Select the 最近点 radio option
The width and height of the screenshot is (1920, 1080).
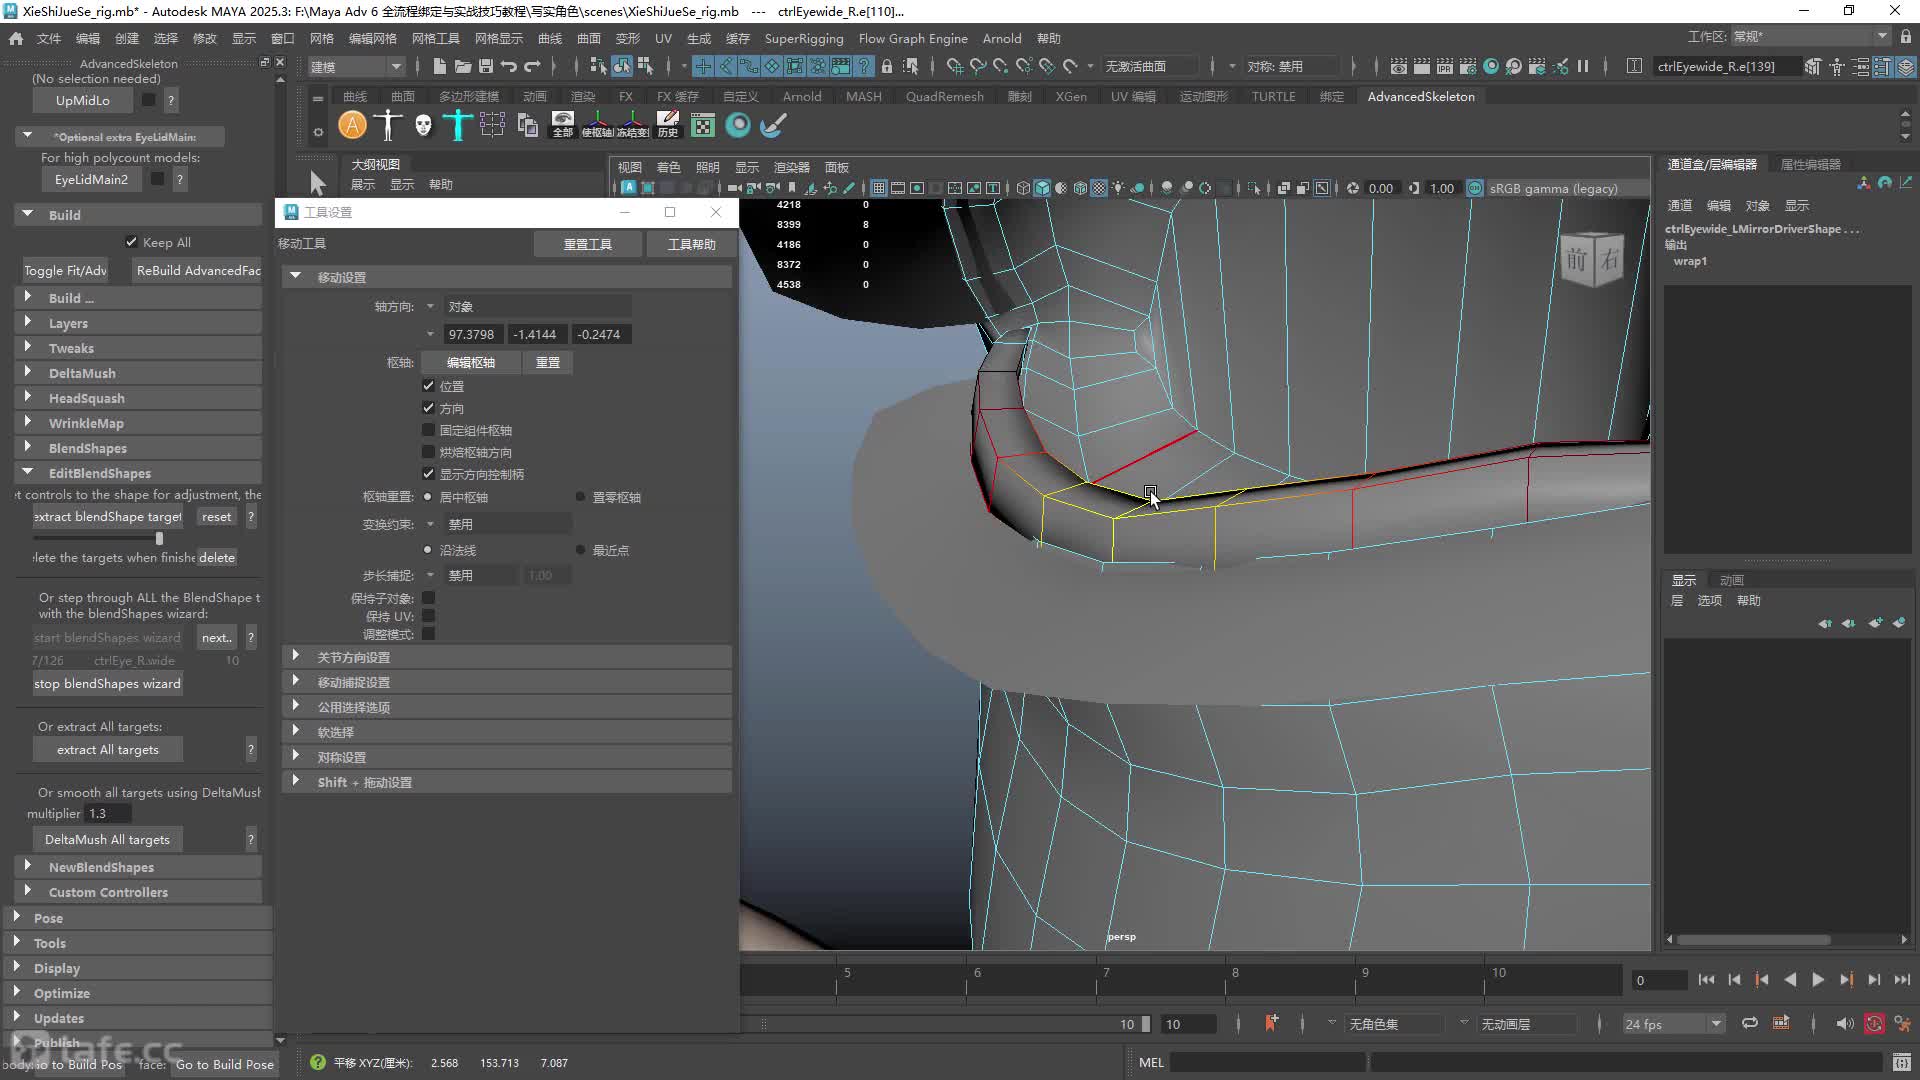(580, 550)
